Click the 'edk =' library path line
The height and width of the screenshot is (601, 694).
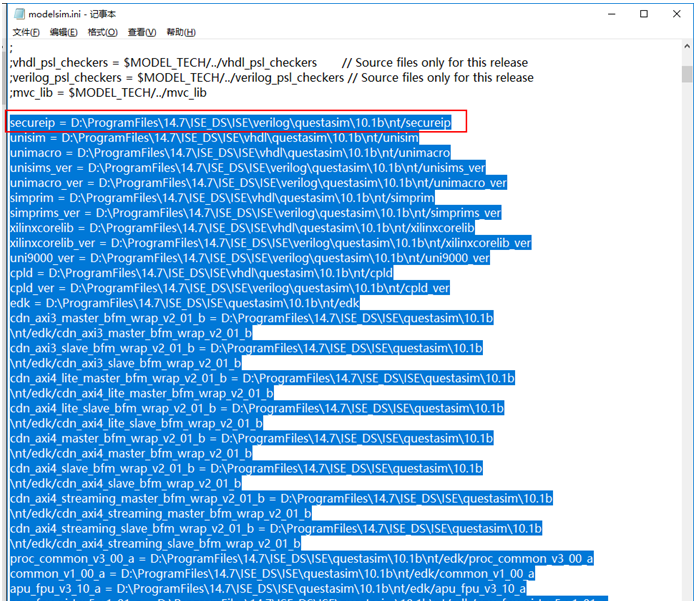(x=185, y=303)
